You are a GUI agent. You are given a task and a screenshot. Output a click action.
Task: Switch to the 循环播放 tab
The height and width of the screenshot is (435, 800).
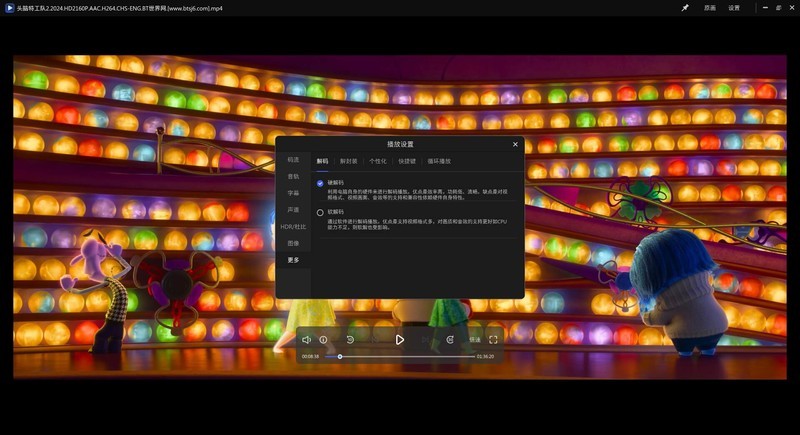tap(439, 161)
